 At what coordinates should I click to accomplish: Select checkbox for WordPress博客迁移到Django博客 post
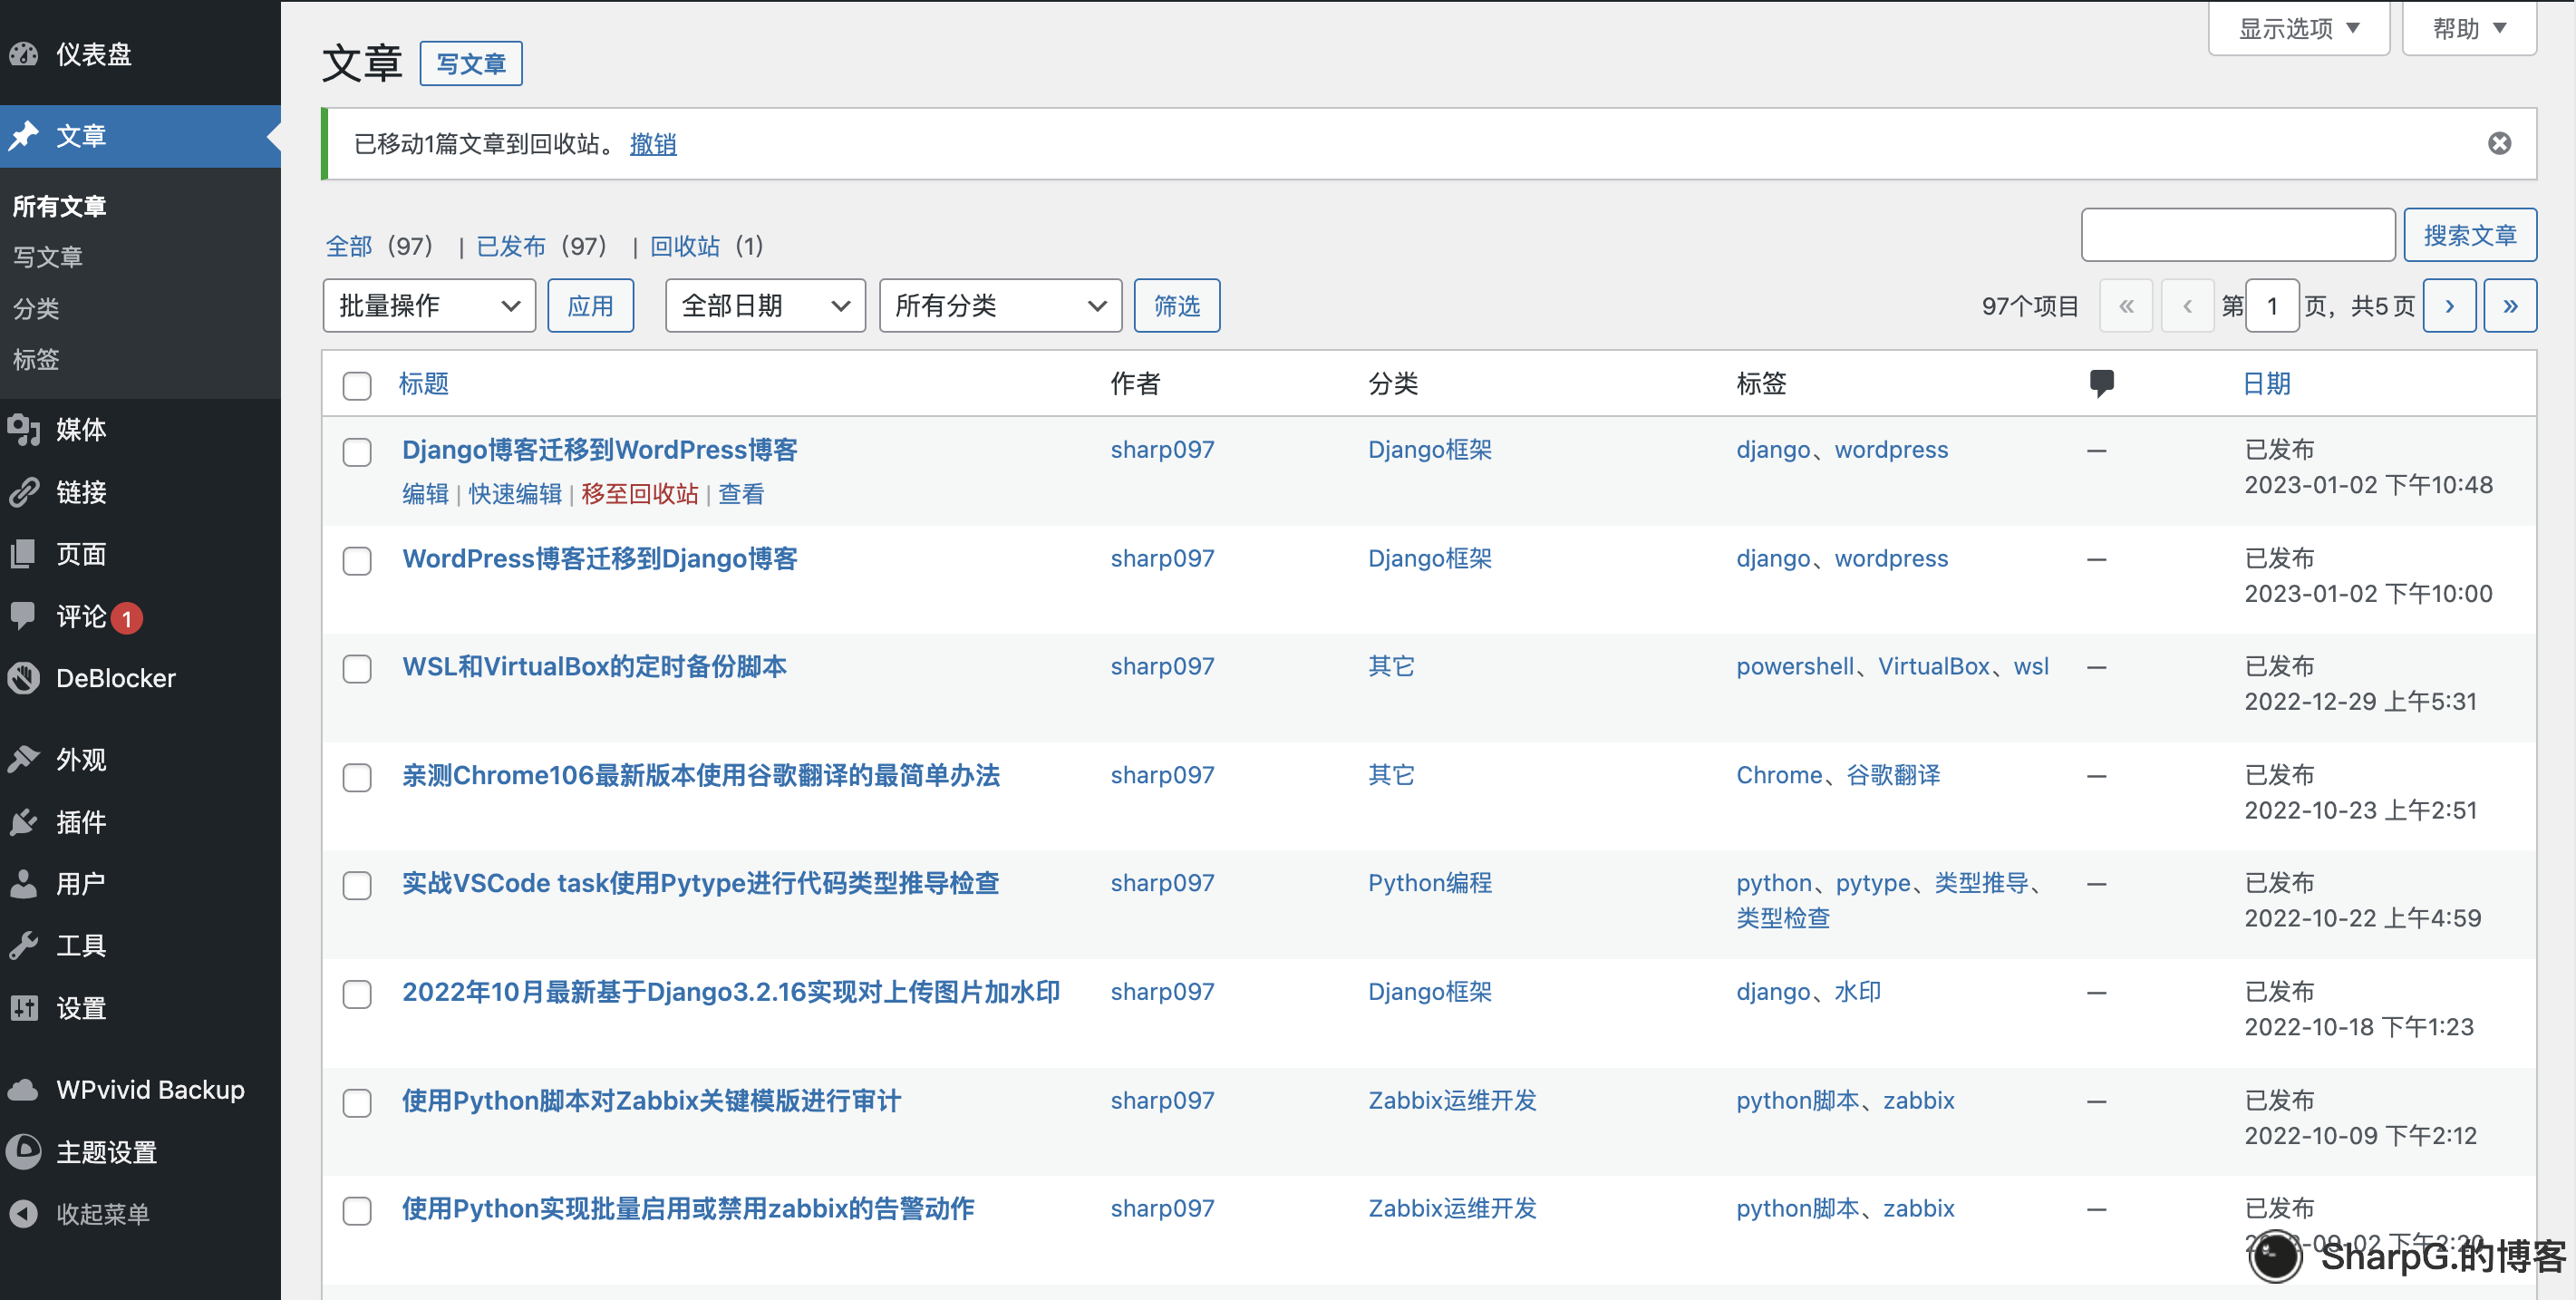[357, 560]
